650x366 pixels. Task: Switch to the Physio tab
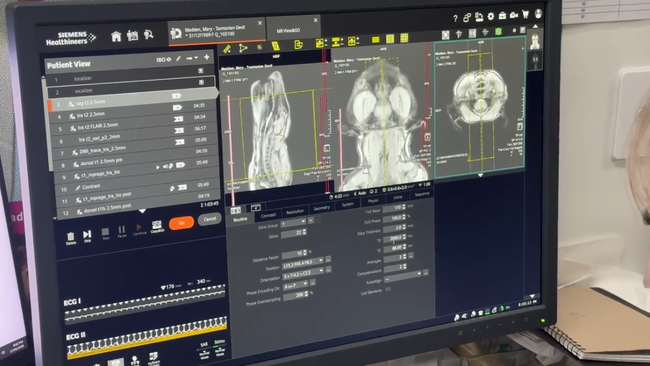pyautogui.click(x=373, y=201)
